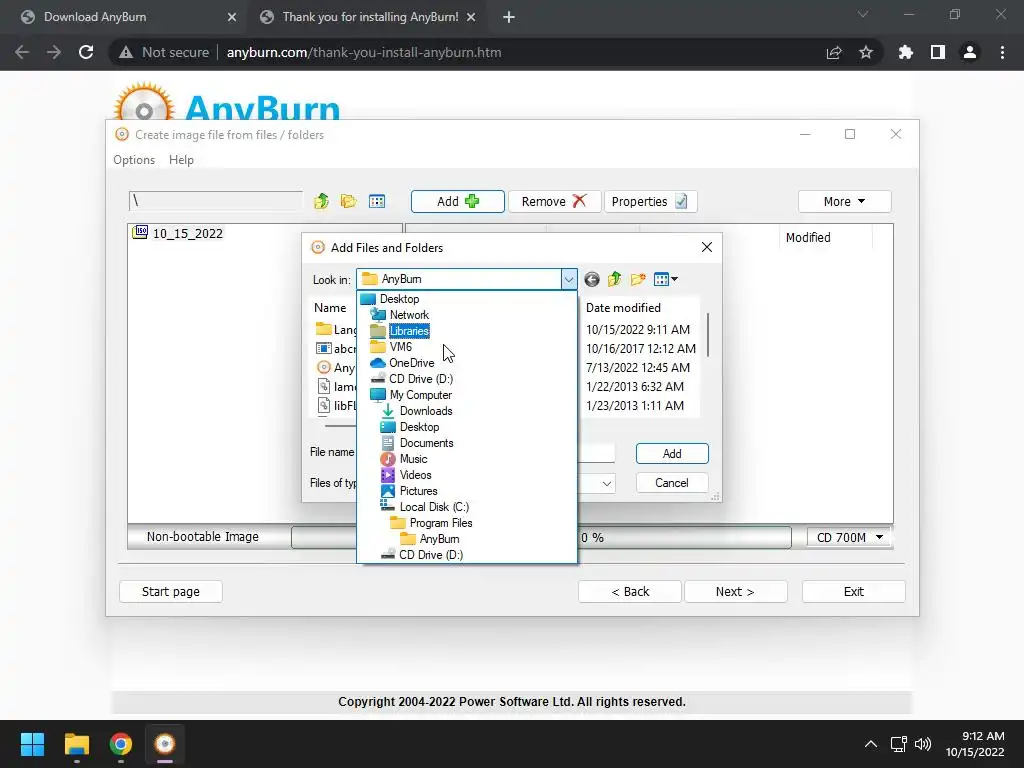This screenshot has width=1024, height=768.
Task: Bookmark this page with the star icon
Action: pyautogui.click(x=866, y=52)
